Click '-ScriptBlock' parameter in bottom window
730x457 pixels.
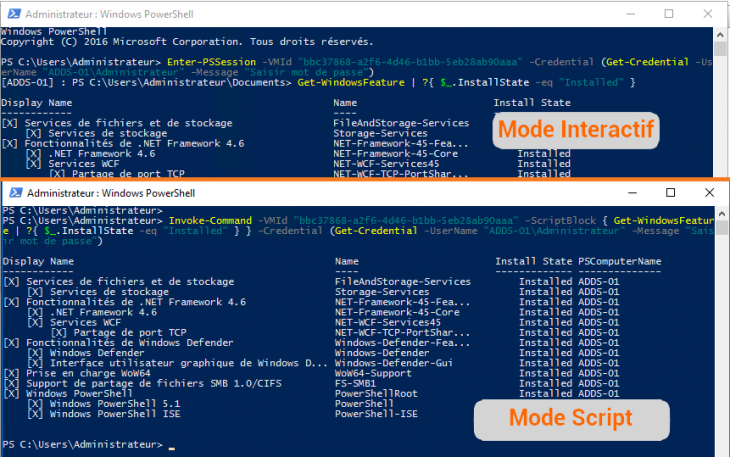(x=560, y=221)
